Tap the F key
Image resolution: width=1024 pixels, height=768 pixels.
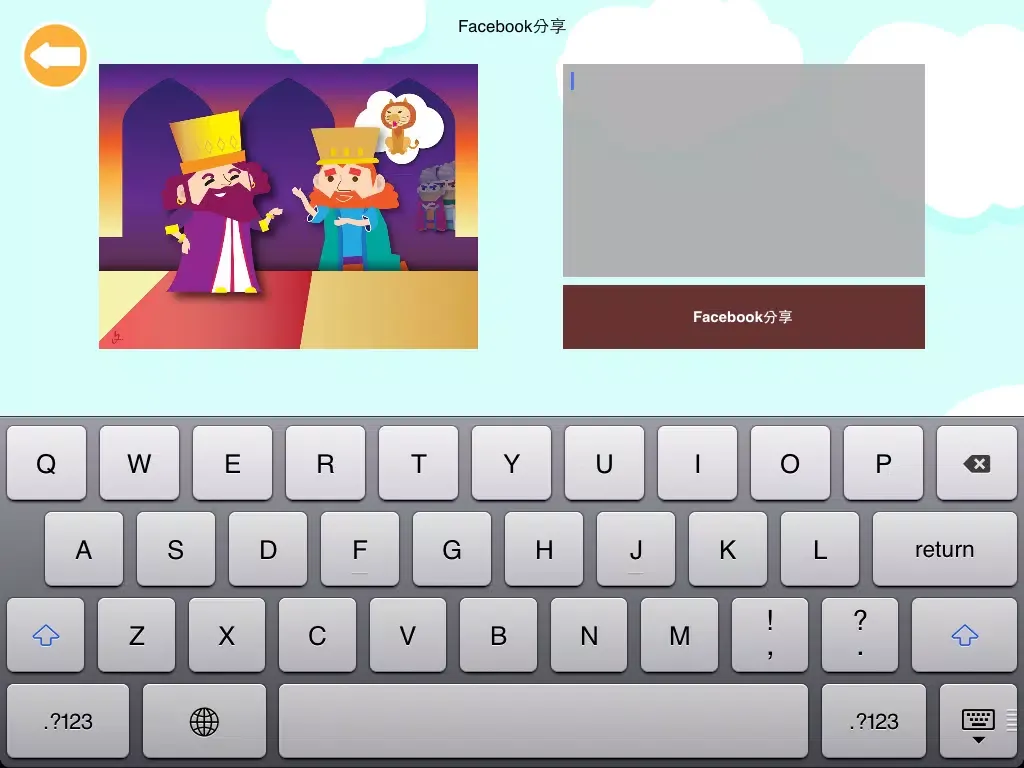coord(360,549)
